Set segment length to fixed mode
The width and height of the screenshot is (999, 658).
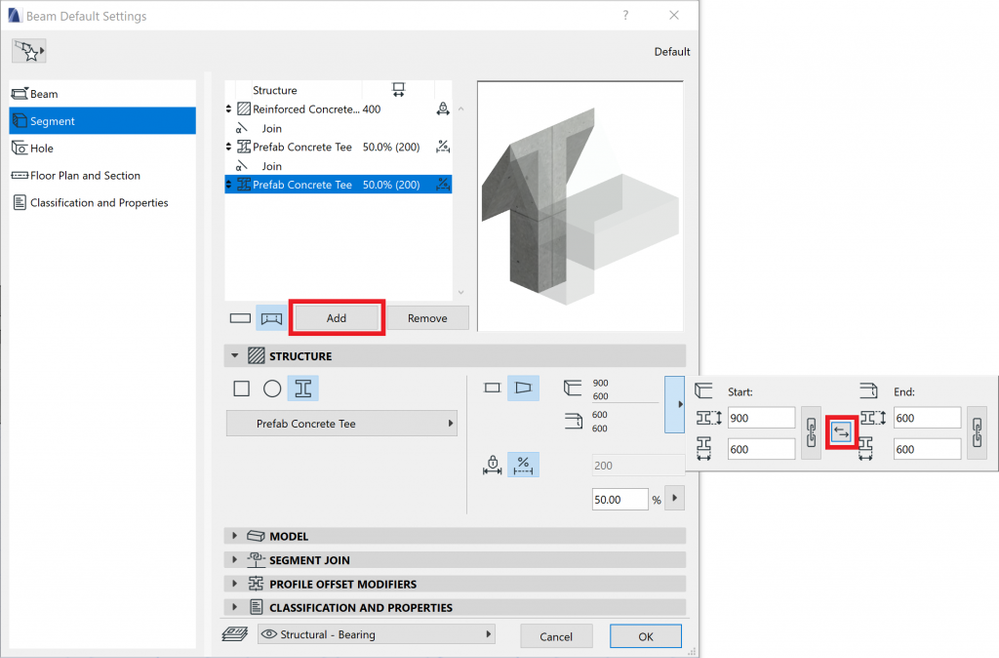click(x=492, y=465)
